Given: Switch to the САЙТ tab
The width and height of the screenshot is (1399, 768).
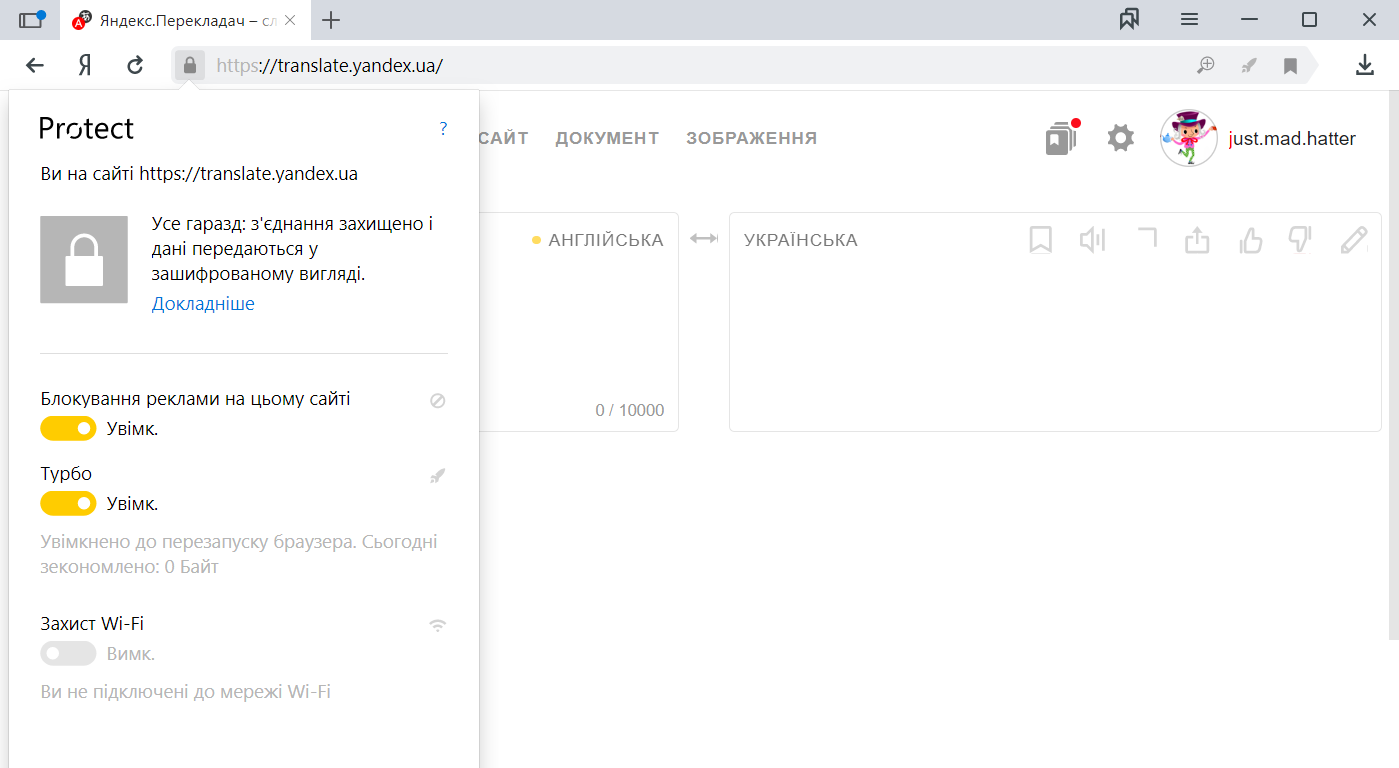Looking at the screenshot, I should point(504,138).
